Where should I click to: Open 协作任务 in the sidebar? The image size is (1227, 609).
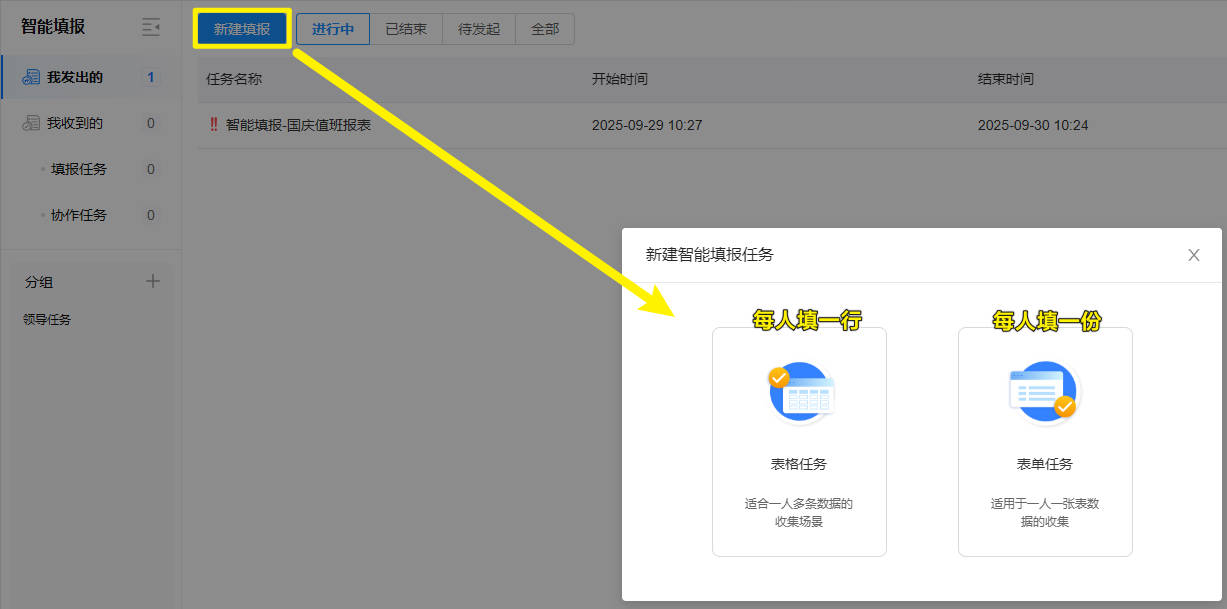[79, 215]
